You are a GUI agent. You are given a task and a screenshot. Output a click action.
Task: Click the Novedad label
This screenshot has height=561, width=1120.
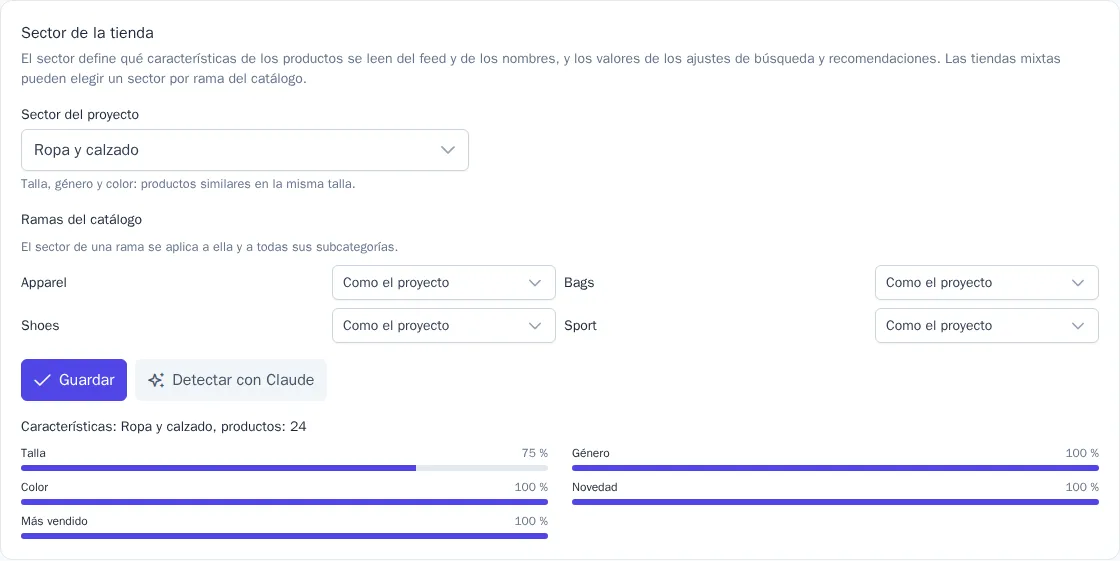pos(594,487)
